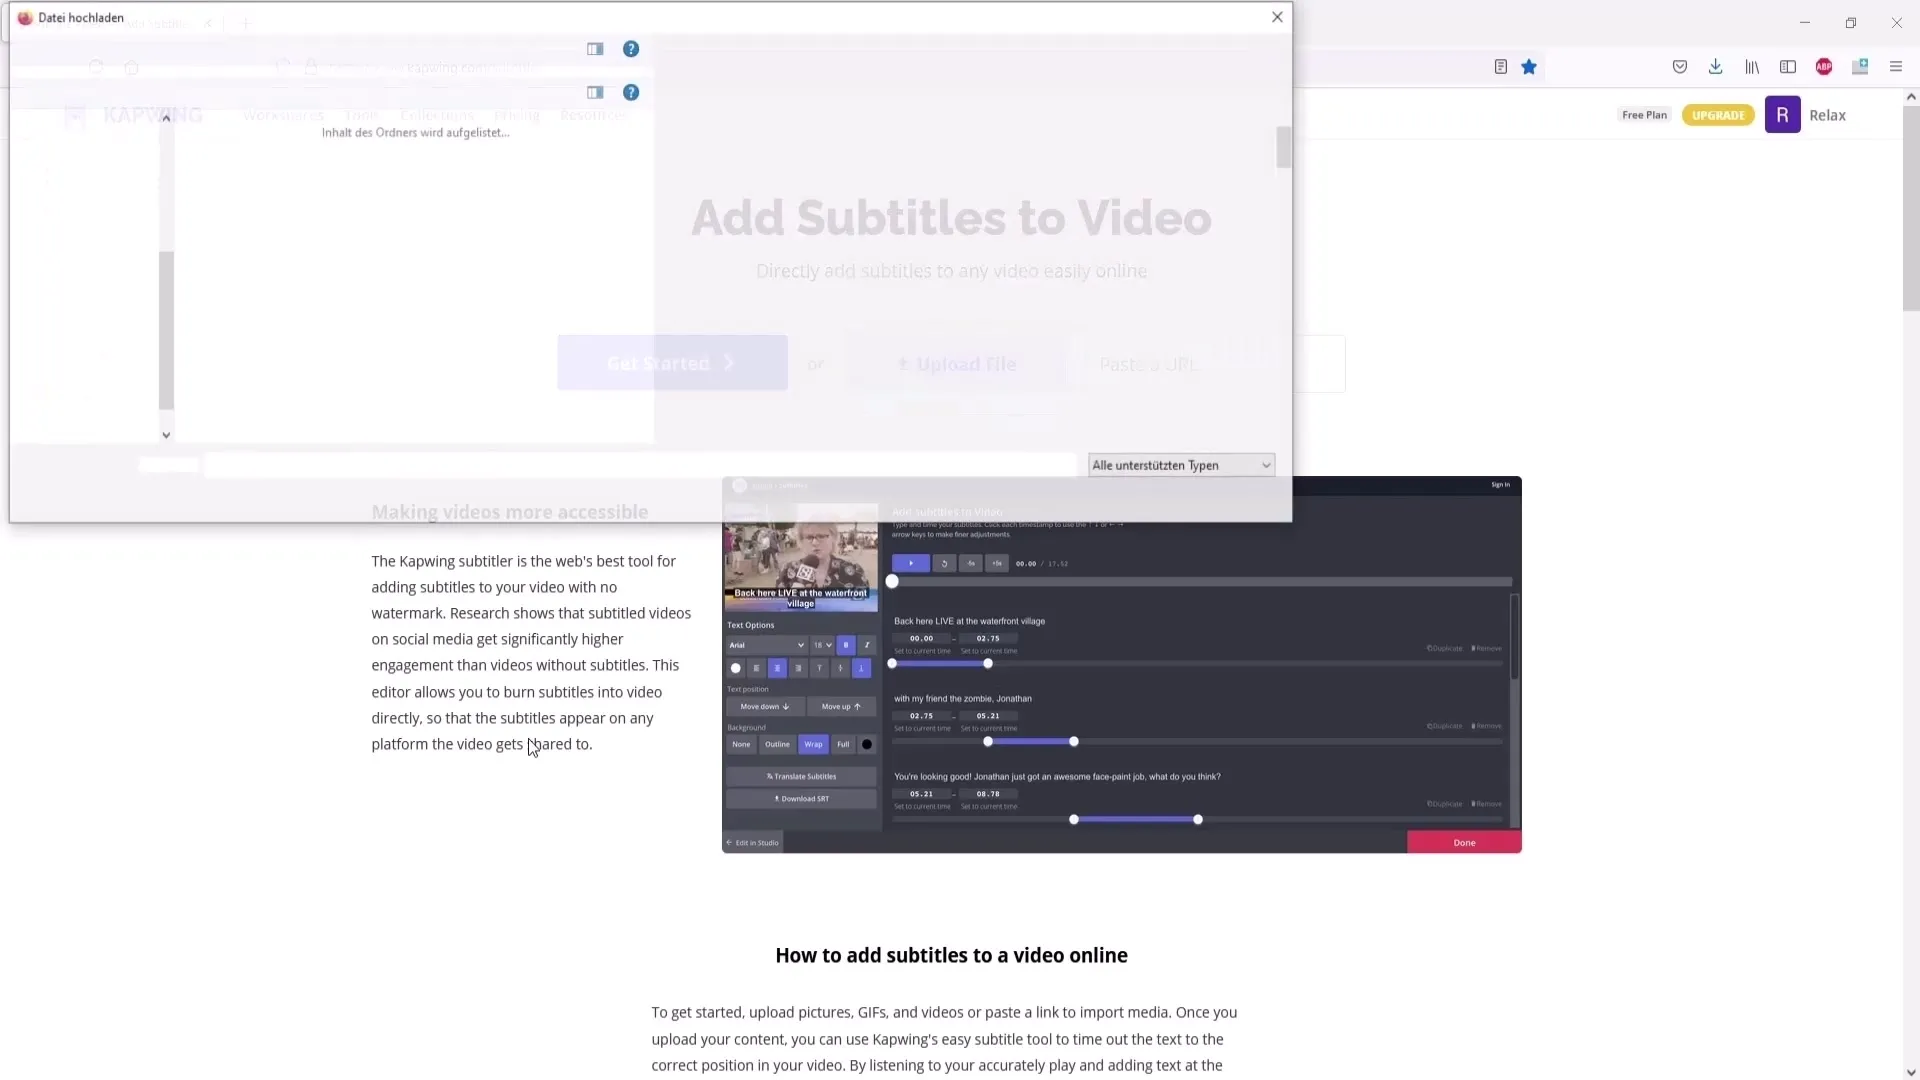This screenshot has width=1920, height=1080.
Task: Click the UPGRADE button top right
Action: [1718, 115]
